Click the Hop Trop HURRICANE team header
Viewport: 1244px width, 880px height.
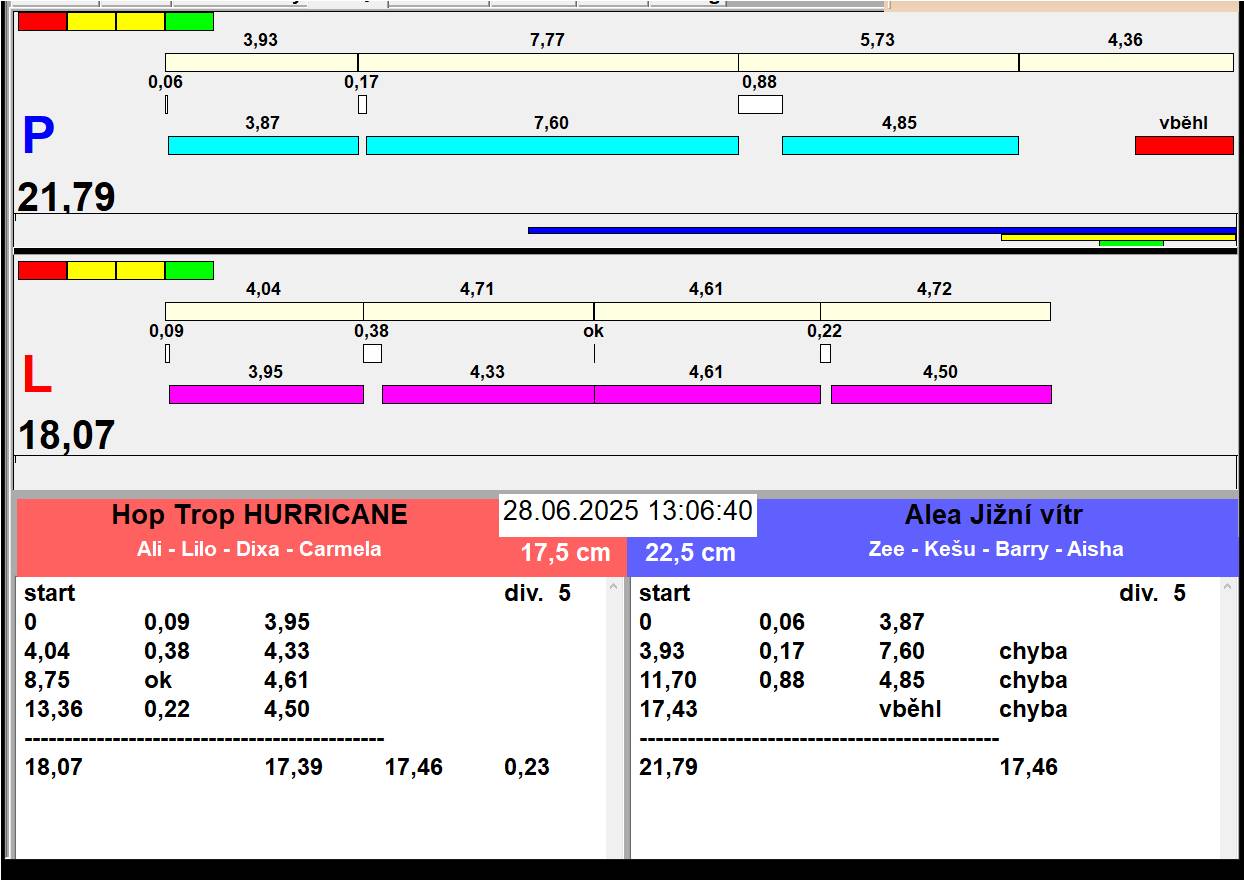point(259,516)
